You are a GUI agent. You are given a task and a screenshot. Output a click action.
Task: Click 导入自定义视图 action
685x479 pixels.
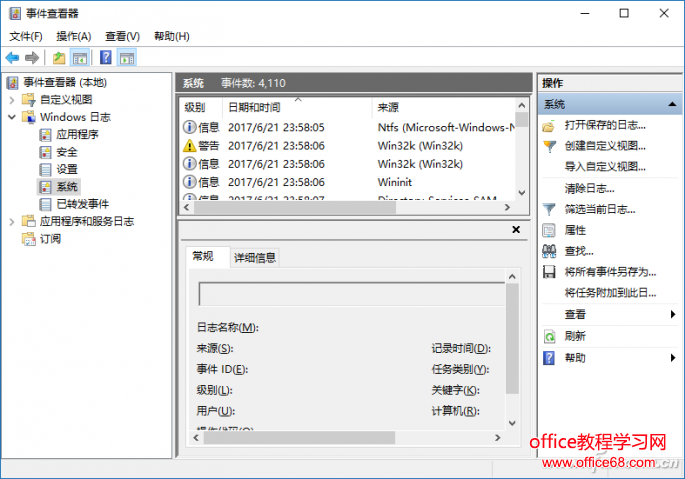pyautogui.click(x=605, y=167)
